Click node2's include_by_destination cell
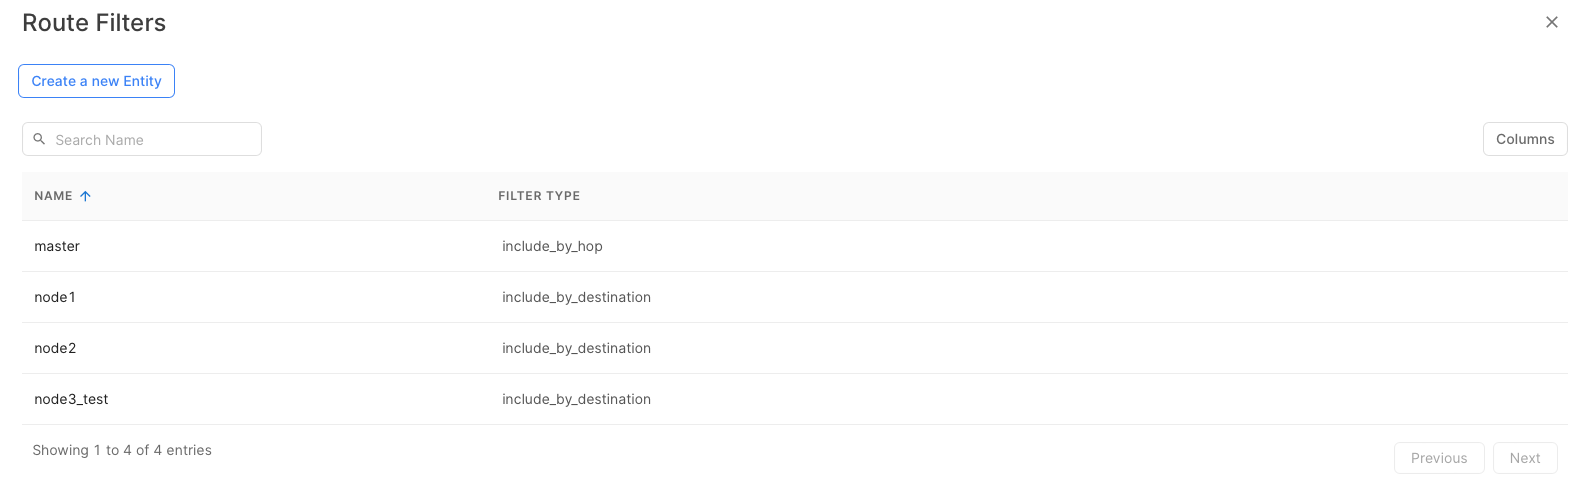1587x480 pixels. click(576, 348)
